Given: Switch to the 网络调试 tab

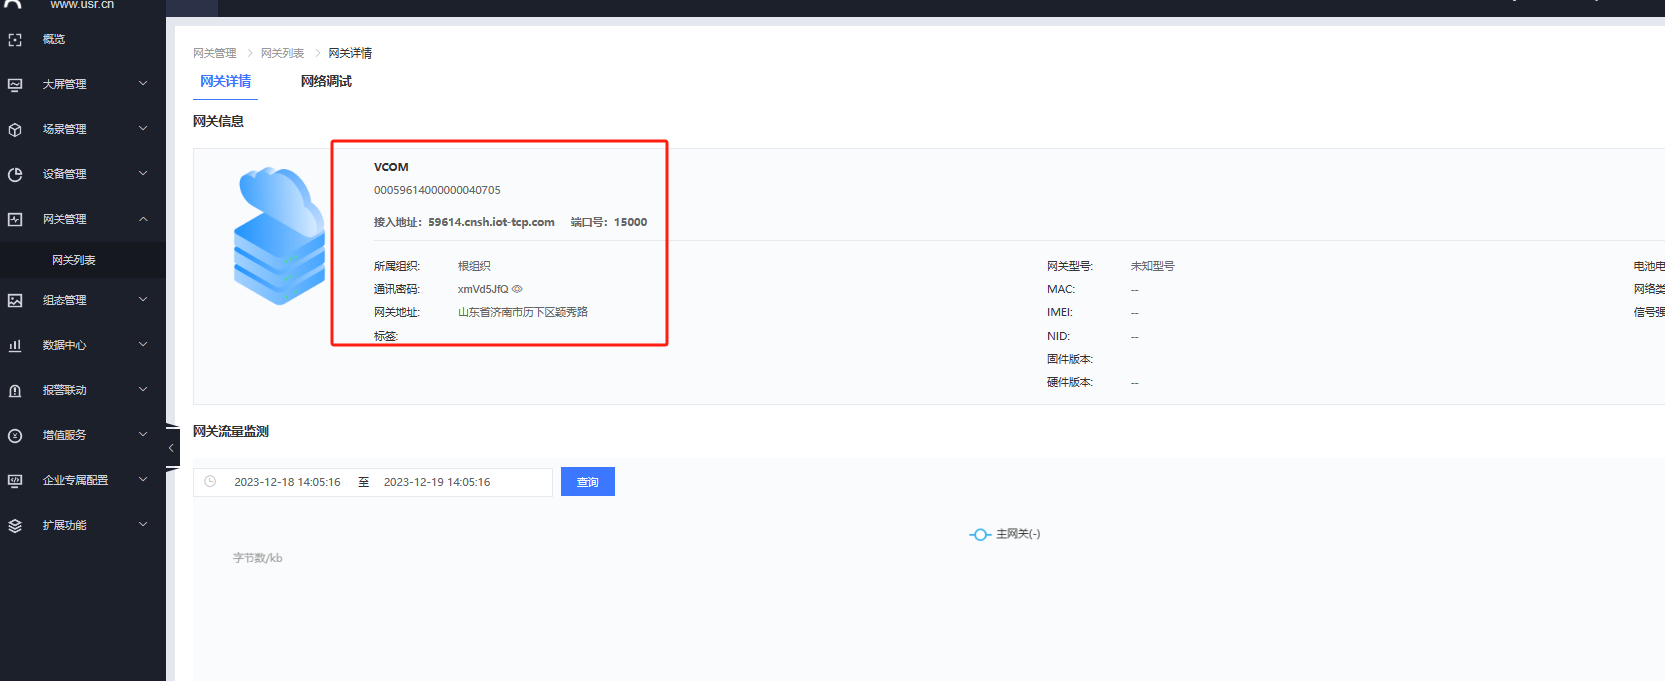Looking at the screenshot, I should tap(326, 81).
